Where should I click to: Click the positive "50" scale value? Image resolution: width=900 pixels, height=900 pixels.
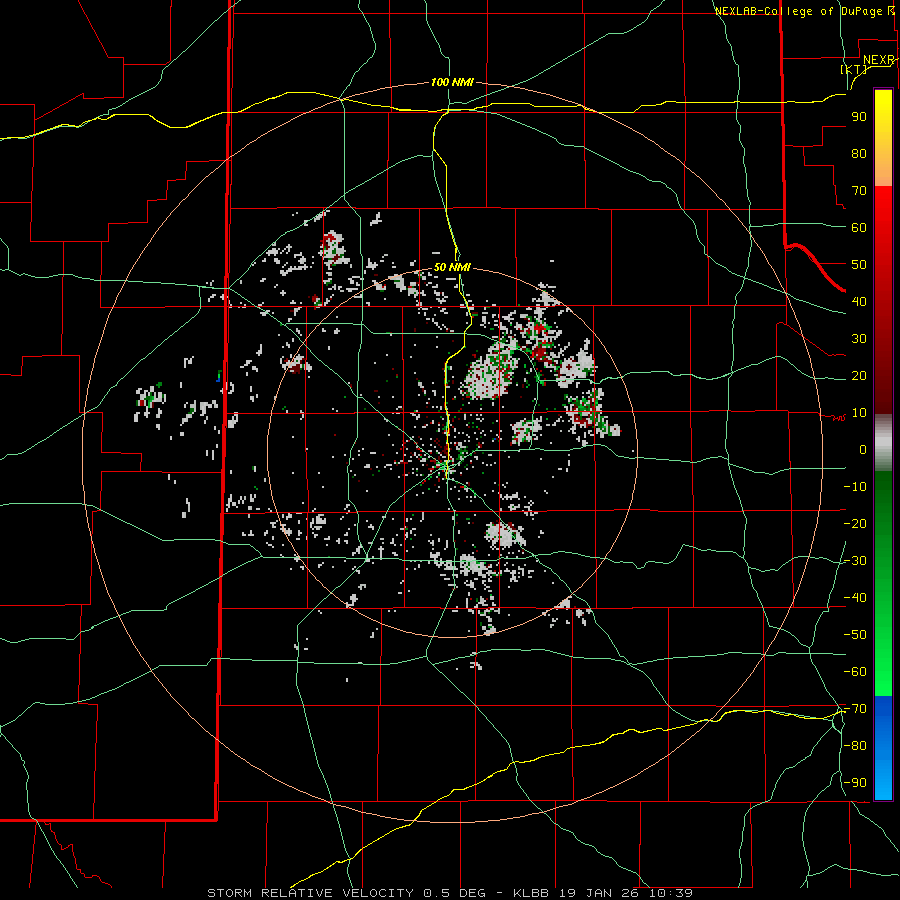[859, 265]
